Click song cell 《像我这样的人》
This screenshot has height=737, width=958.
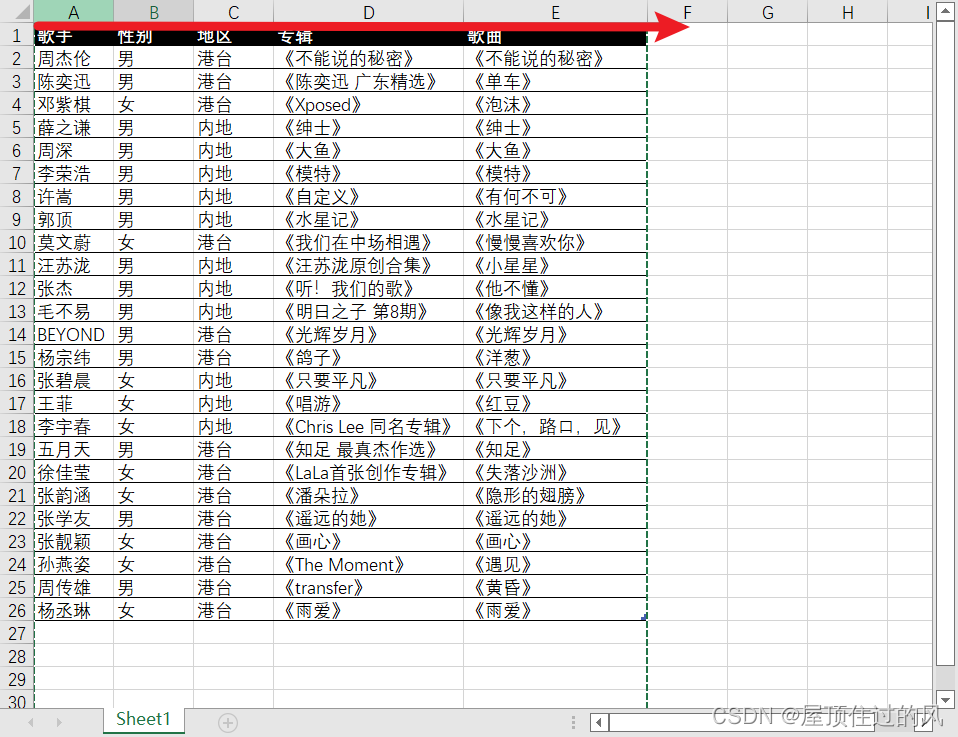pos(555,312)
